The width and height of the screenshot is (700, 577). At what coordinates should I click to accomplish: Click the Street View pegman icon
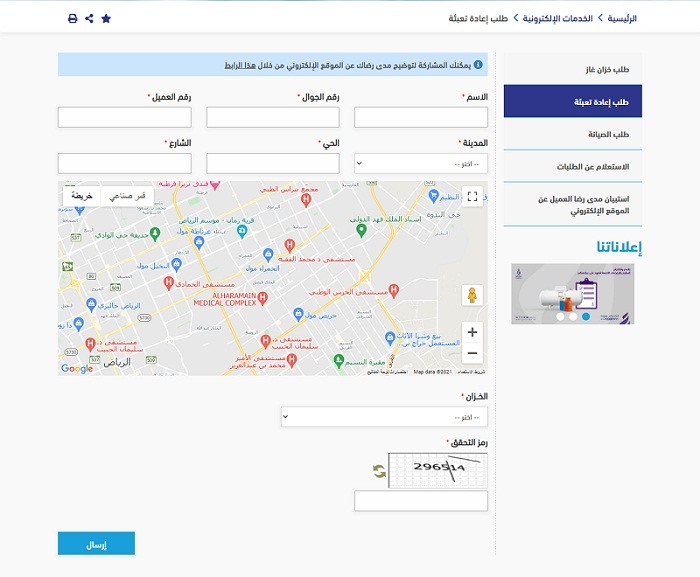click(x=472, y=295)
